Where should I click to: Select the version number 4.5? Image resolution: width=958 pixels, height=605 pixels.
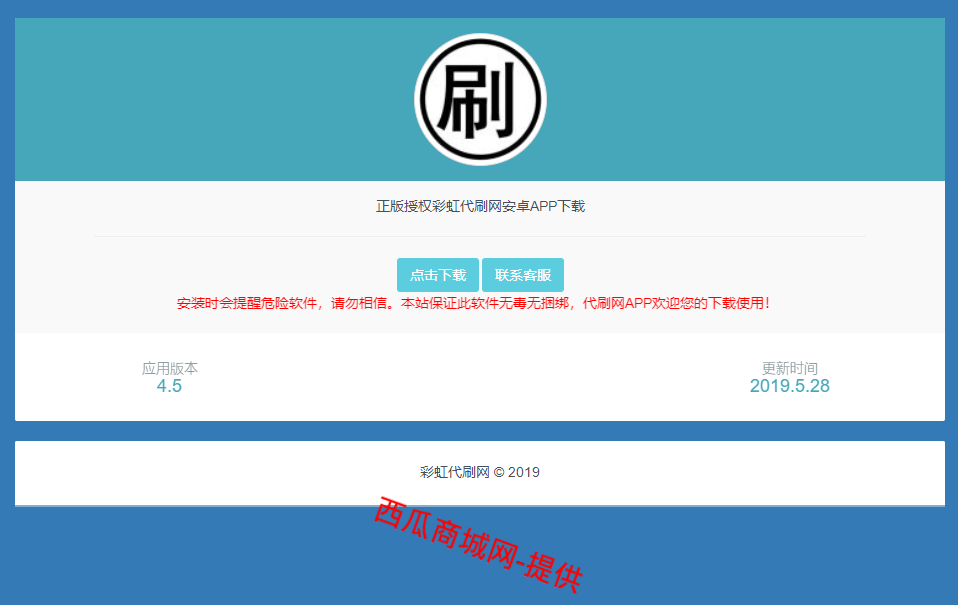click(x=169, y=386)
